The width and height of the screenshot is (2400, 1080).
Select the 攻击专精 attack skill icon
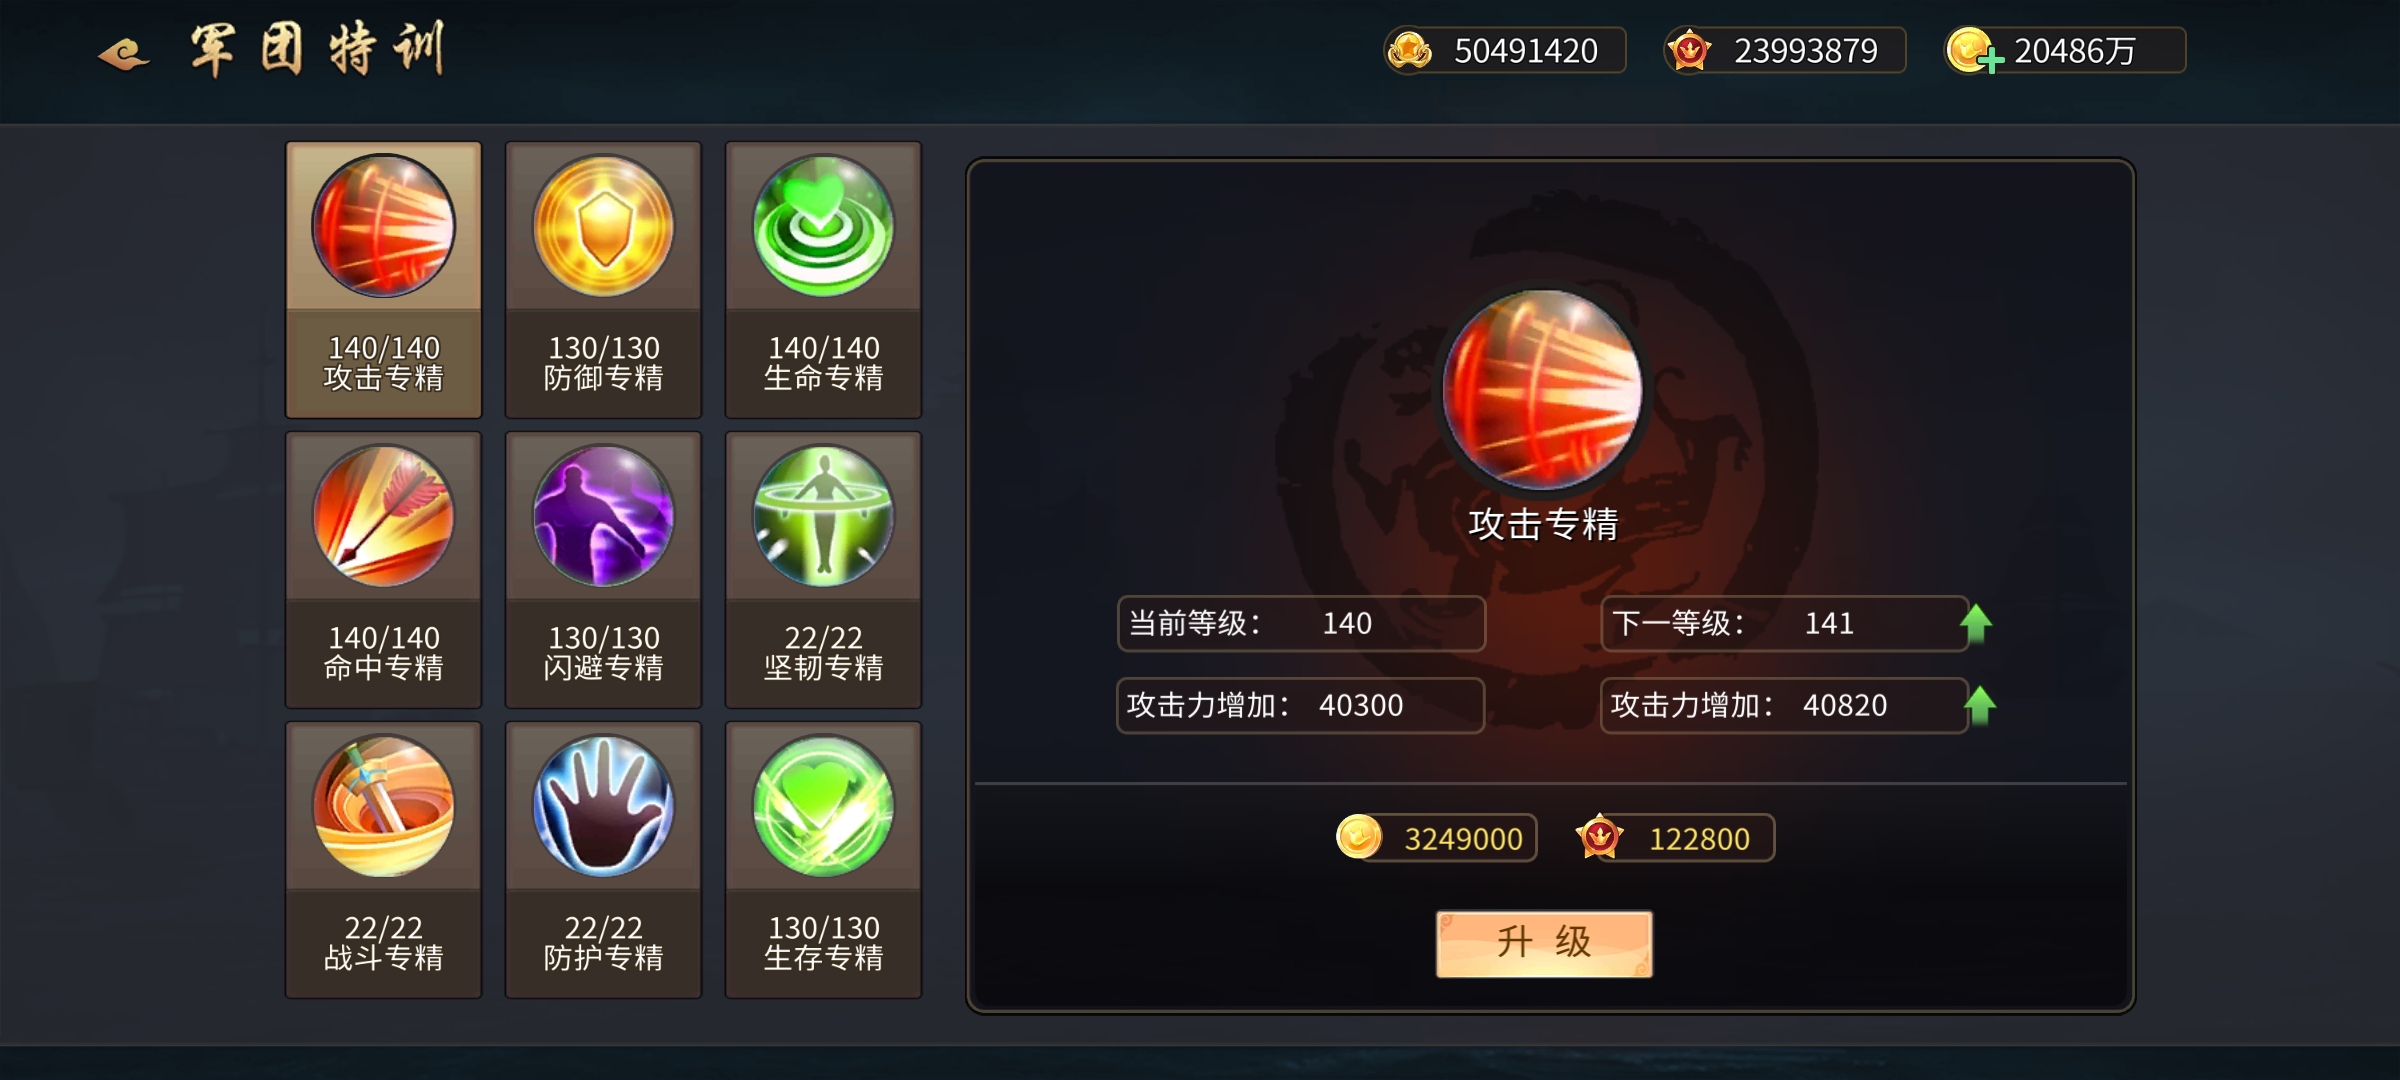click(x=383, y=226)
